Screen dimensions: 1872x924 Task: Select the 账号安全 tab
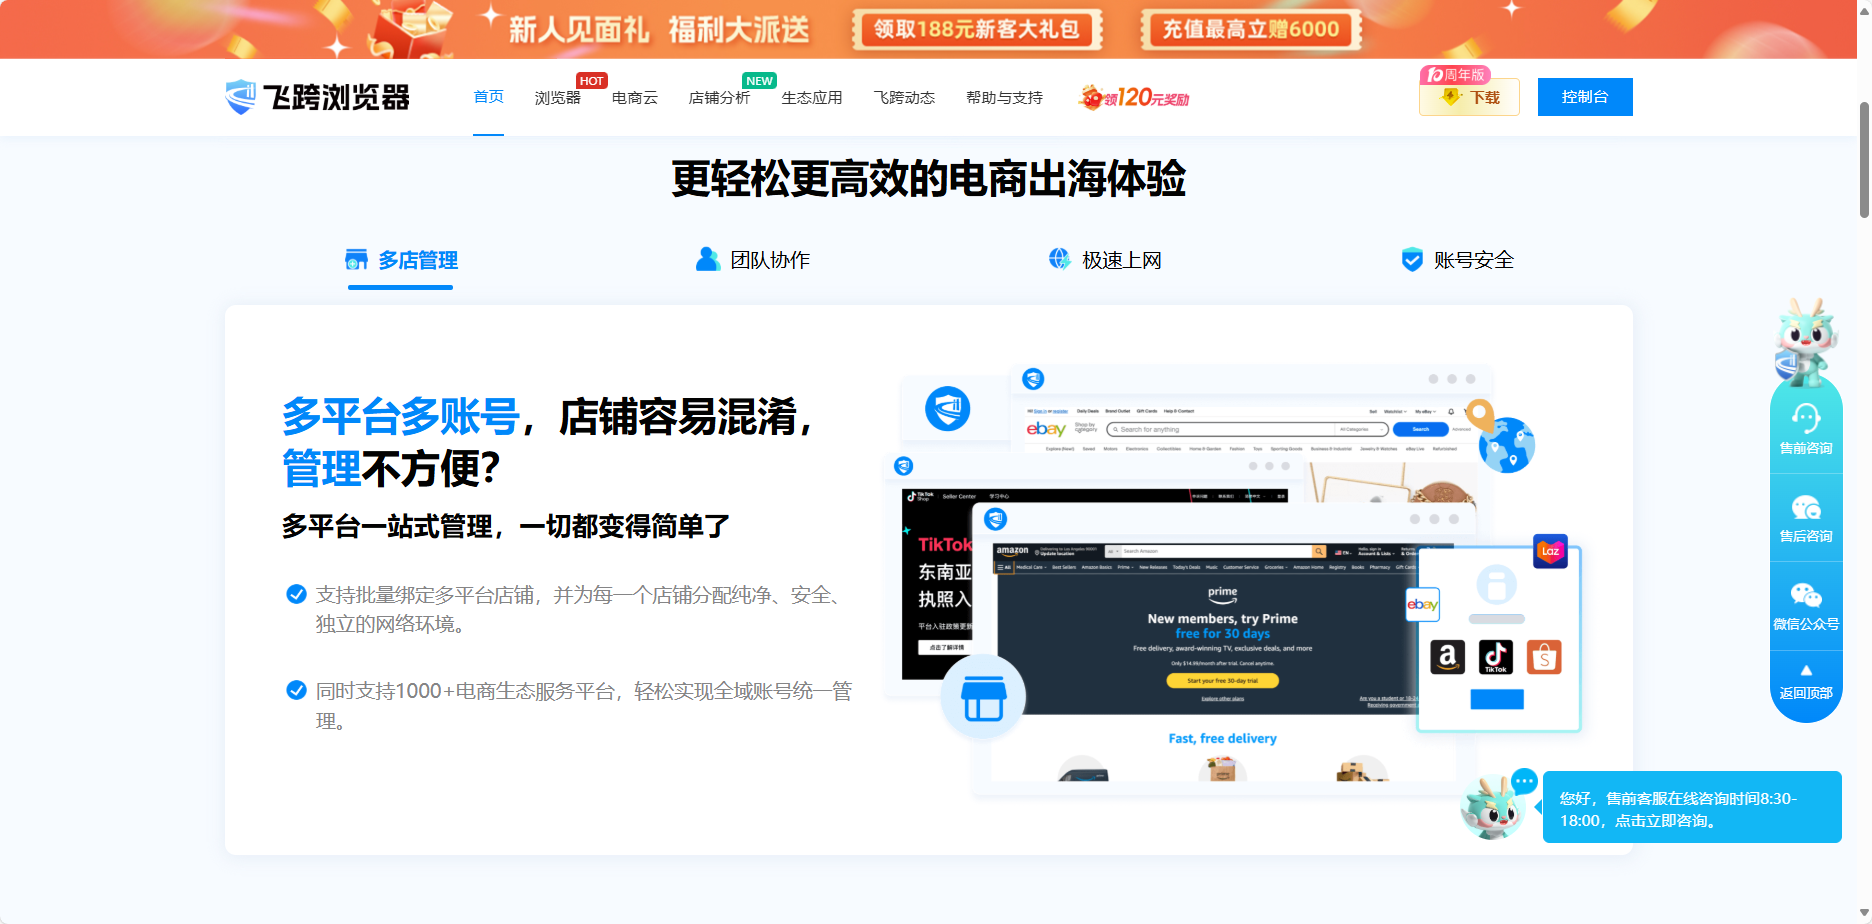pos(1457,260)
